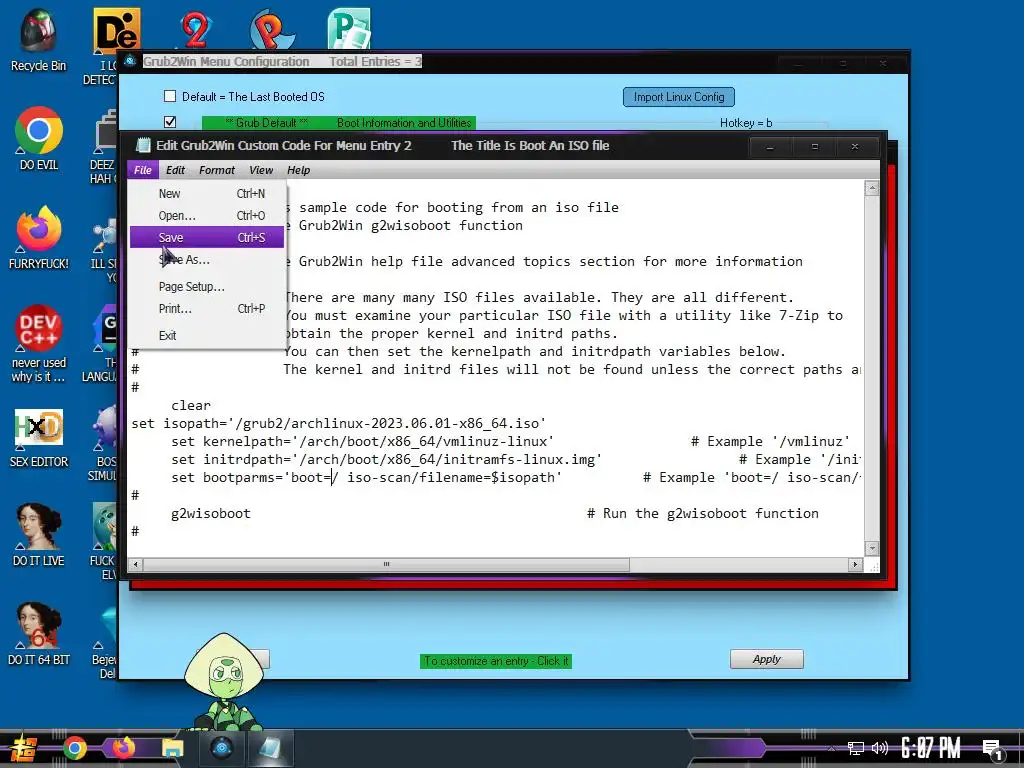Click the 'set isopath=' line in editor

pyautogui.click(x=338, y=423)
